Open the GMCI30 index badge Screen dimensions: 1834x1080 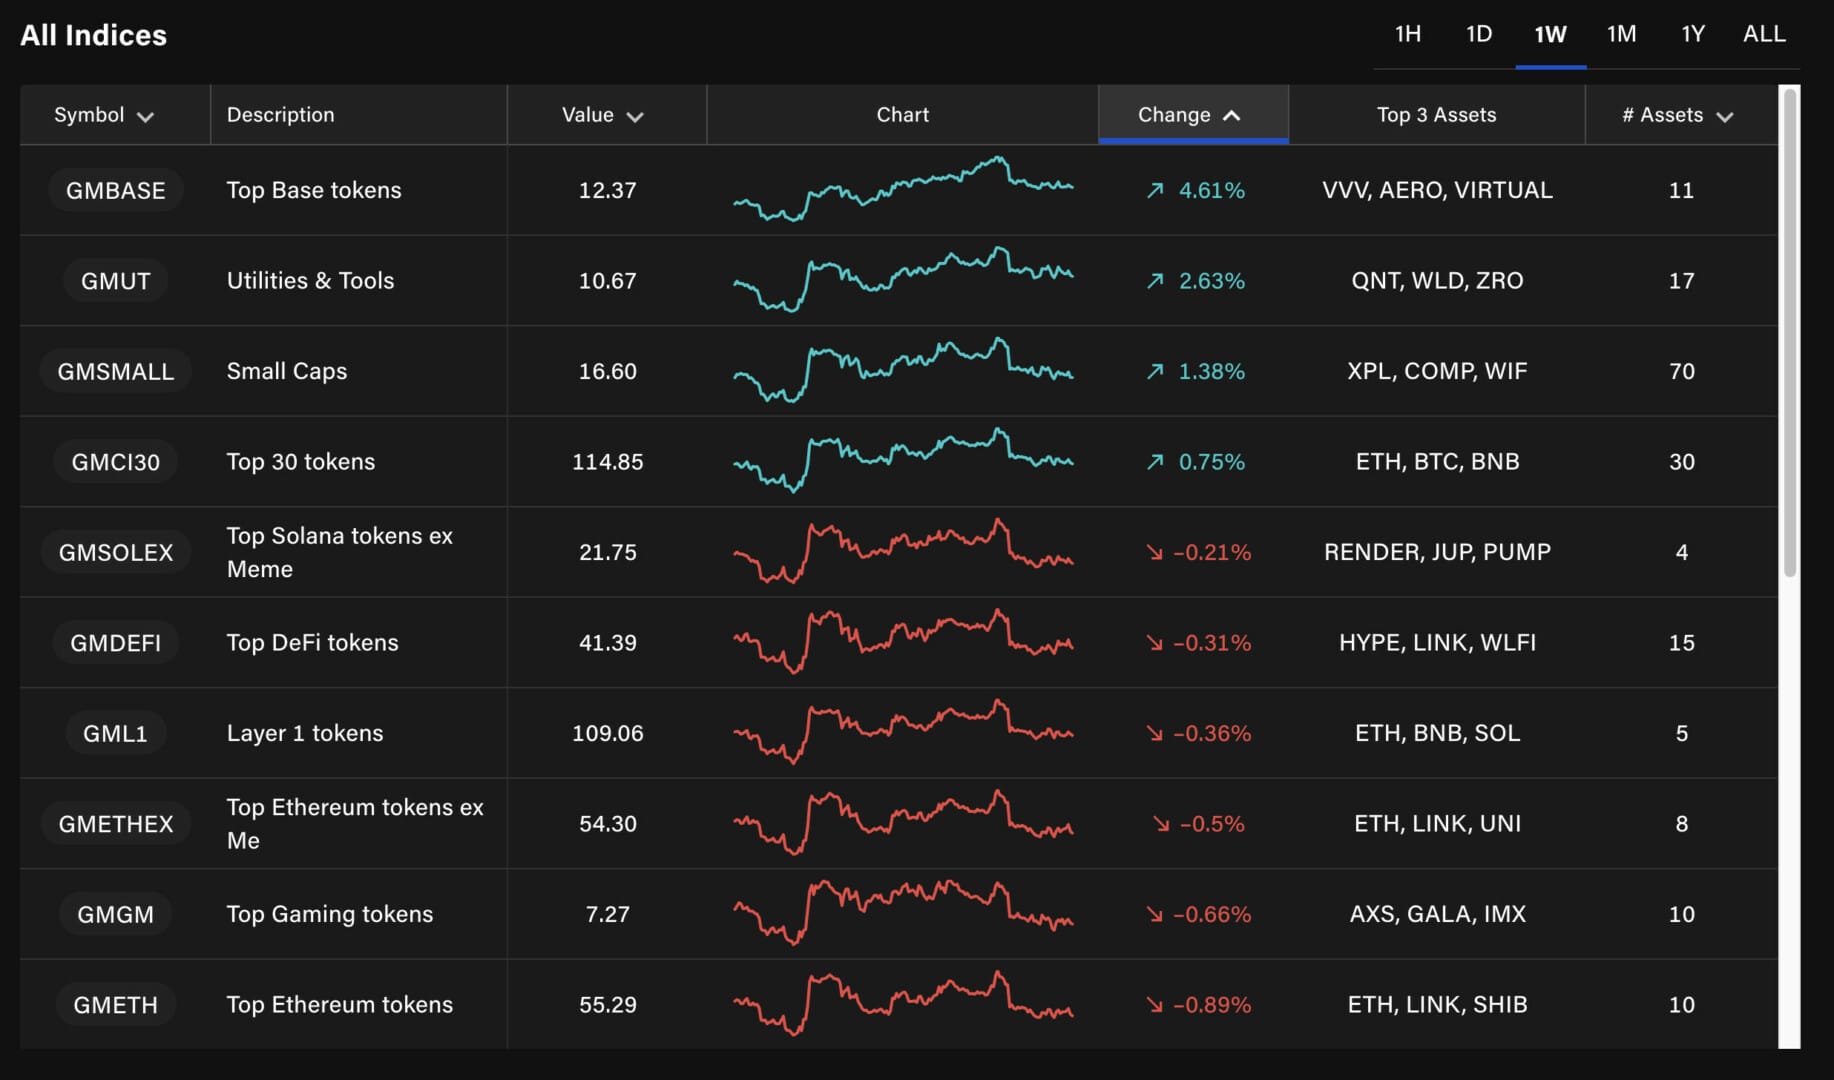point(115,462)
